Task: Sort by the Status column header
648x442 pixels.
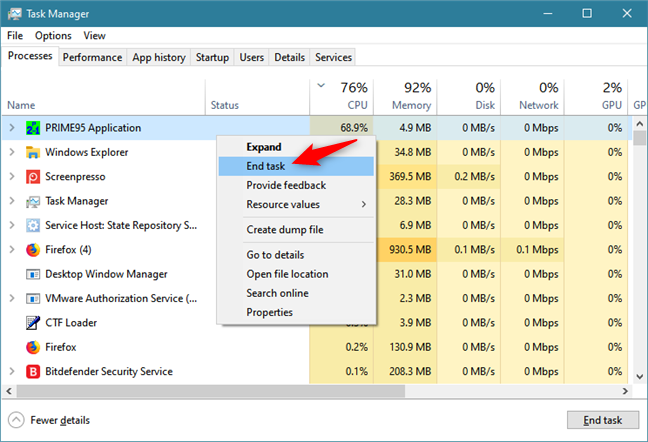Action: pos(257,97)
